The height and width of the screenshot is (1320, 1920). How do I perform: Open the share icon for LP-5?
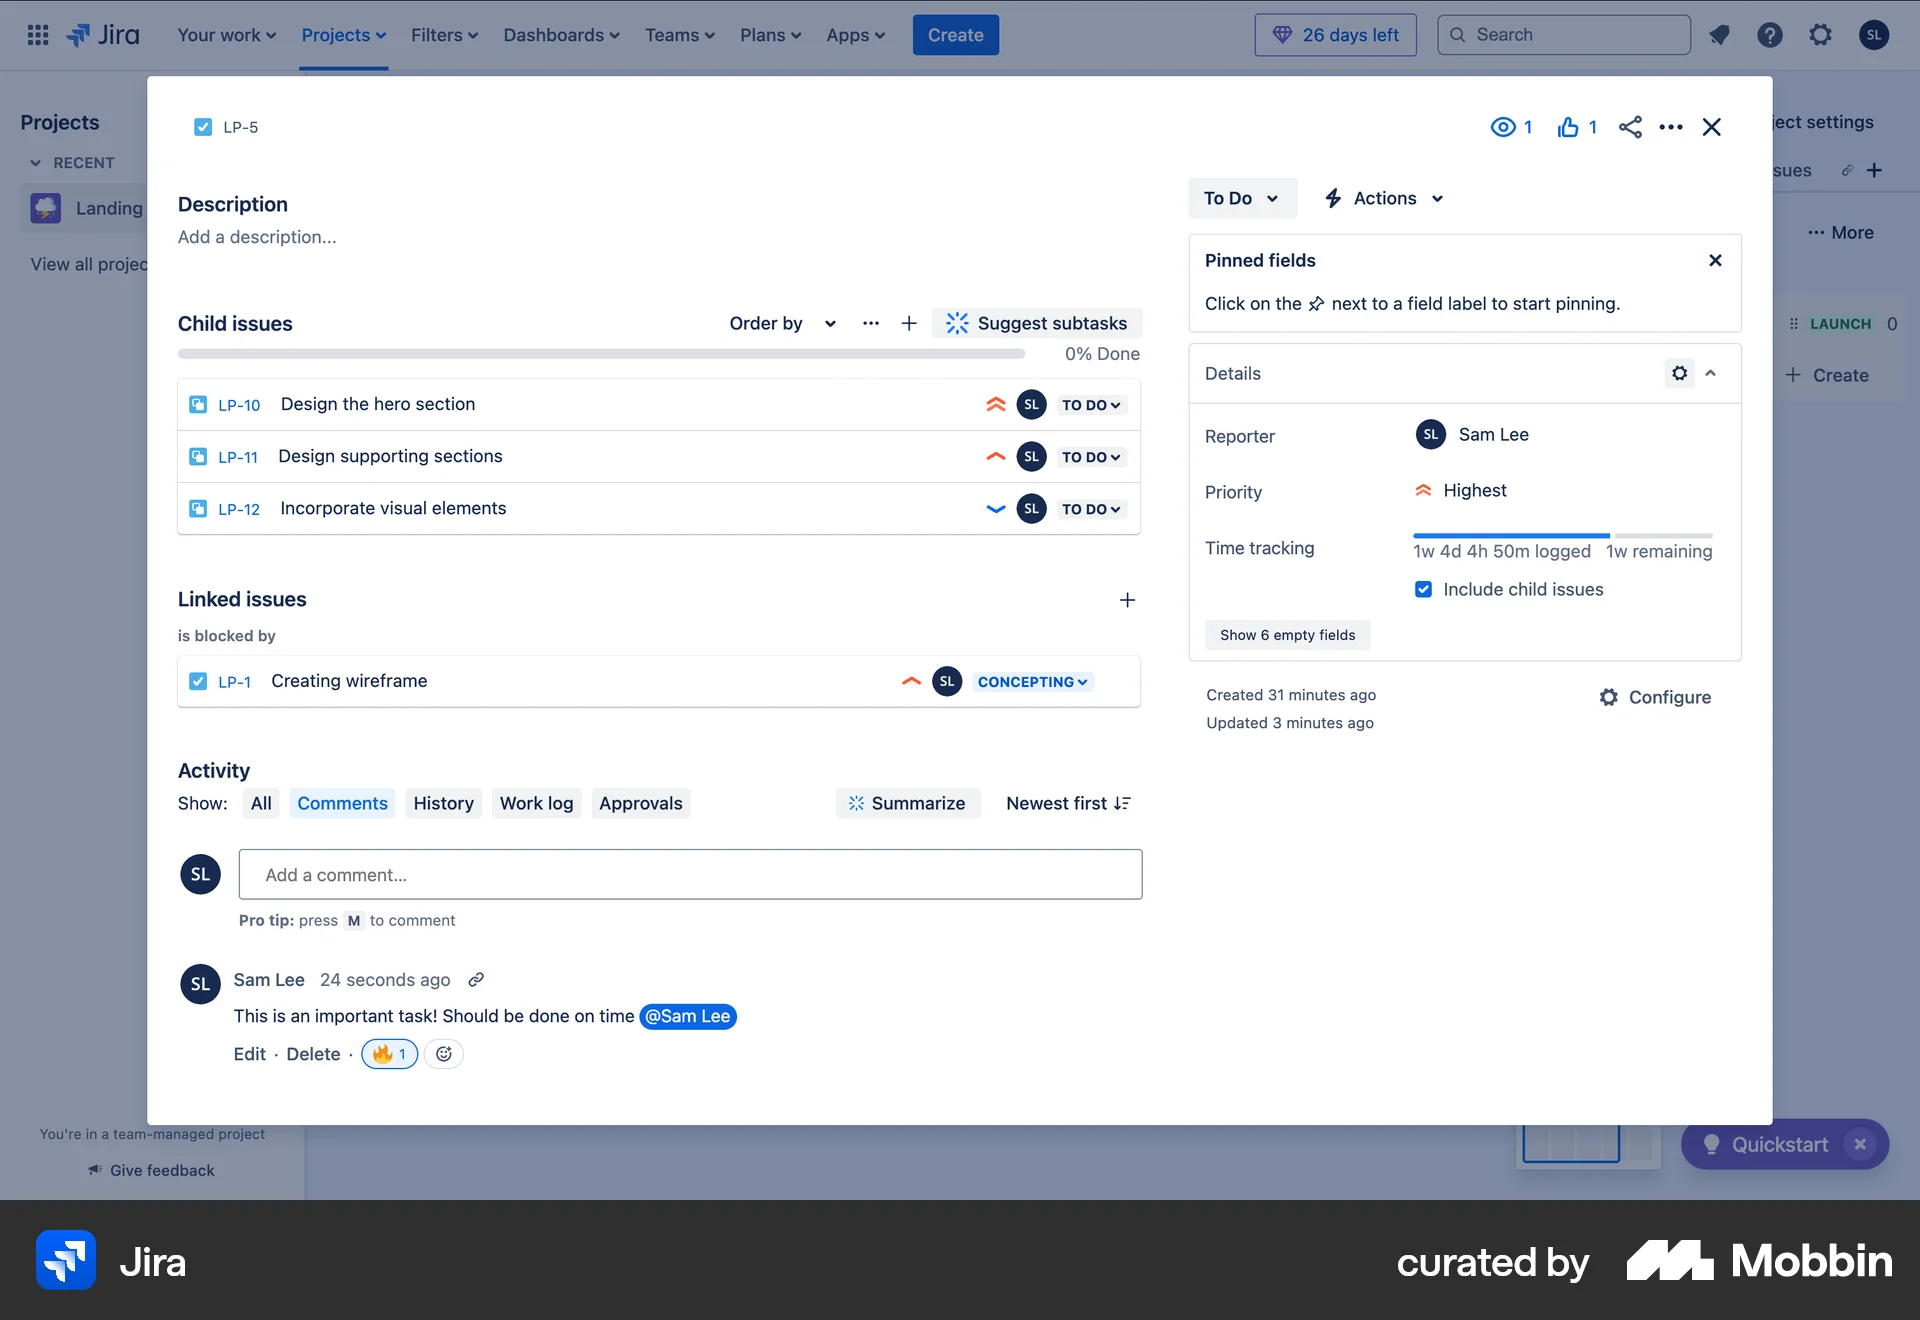pyautogui.click(x=1631, y=127)
